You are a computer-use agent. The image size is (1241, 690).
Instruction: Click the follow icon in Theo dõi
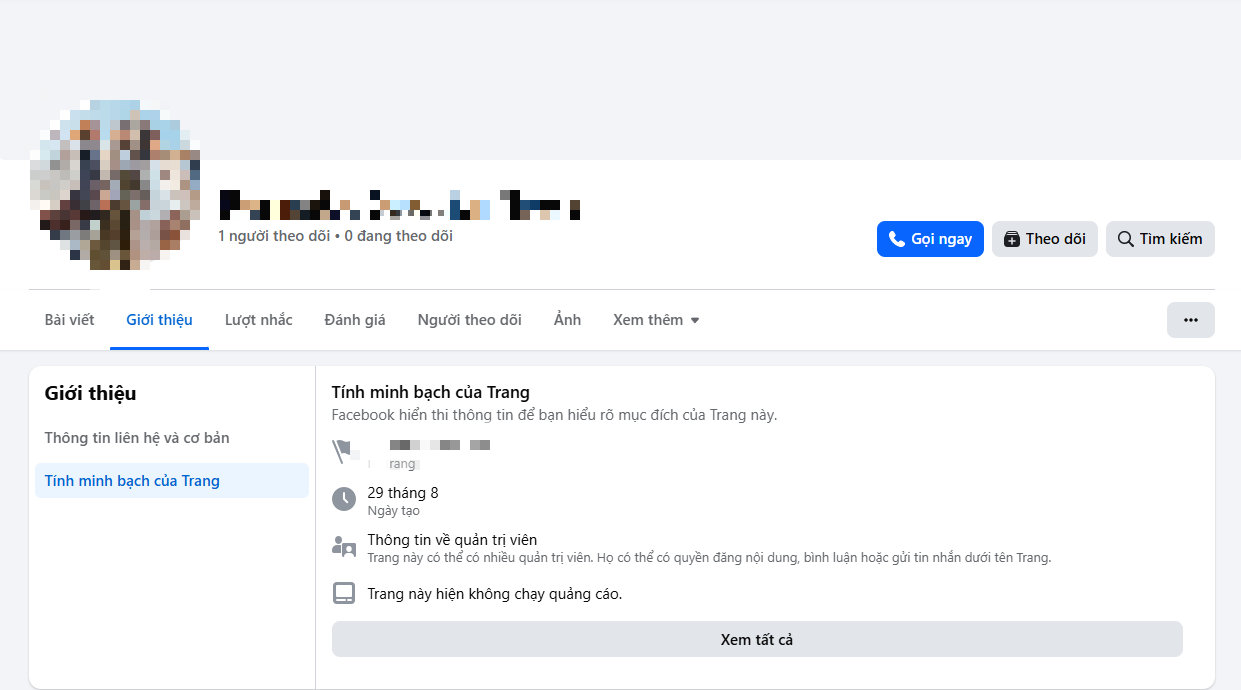[1012, 239]
